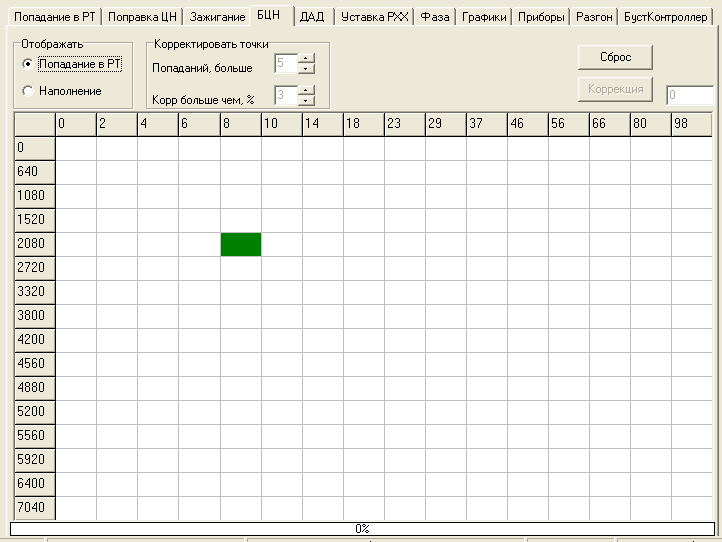The width and height of the screenshot is (722, 542).
Task: Select row header 1080
Action: [35, 196]
